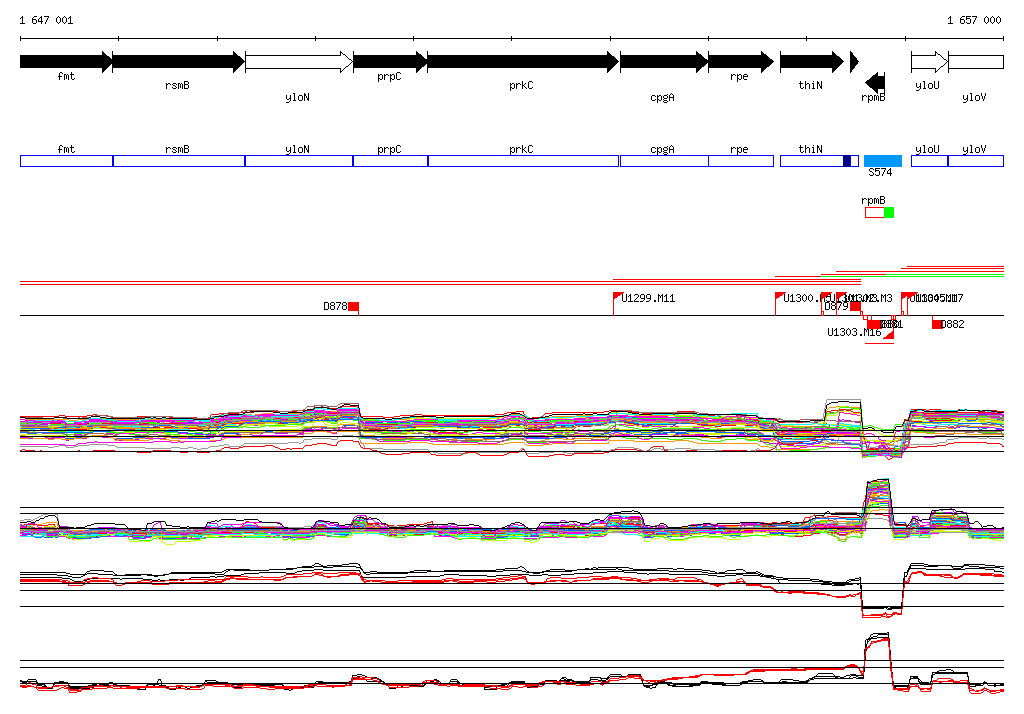
Task: Select the blue rpe annotation box
Action: [741, 161]
